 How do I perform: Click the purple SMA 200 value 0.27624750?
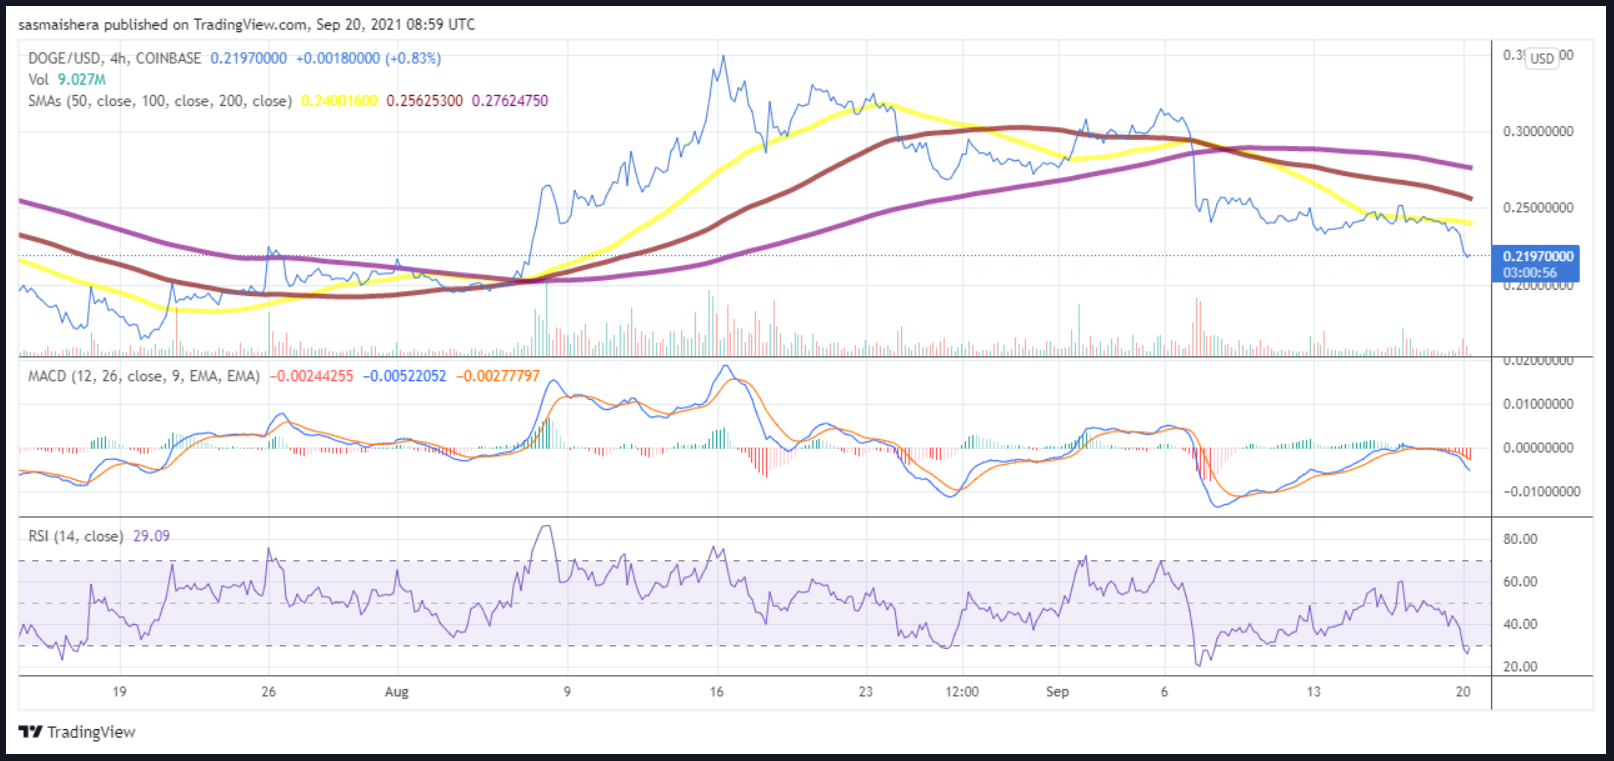[x=510, y=101]
